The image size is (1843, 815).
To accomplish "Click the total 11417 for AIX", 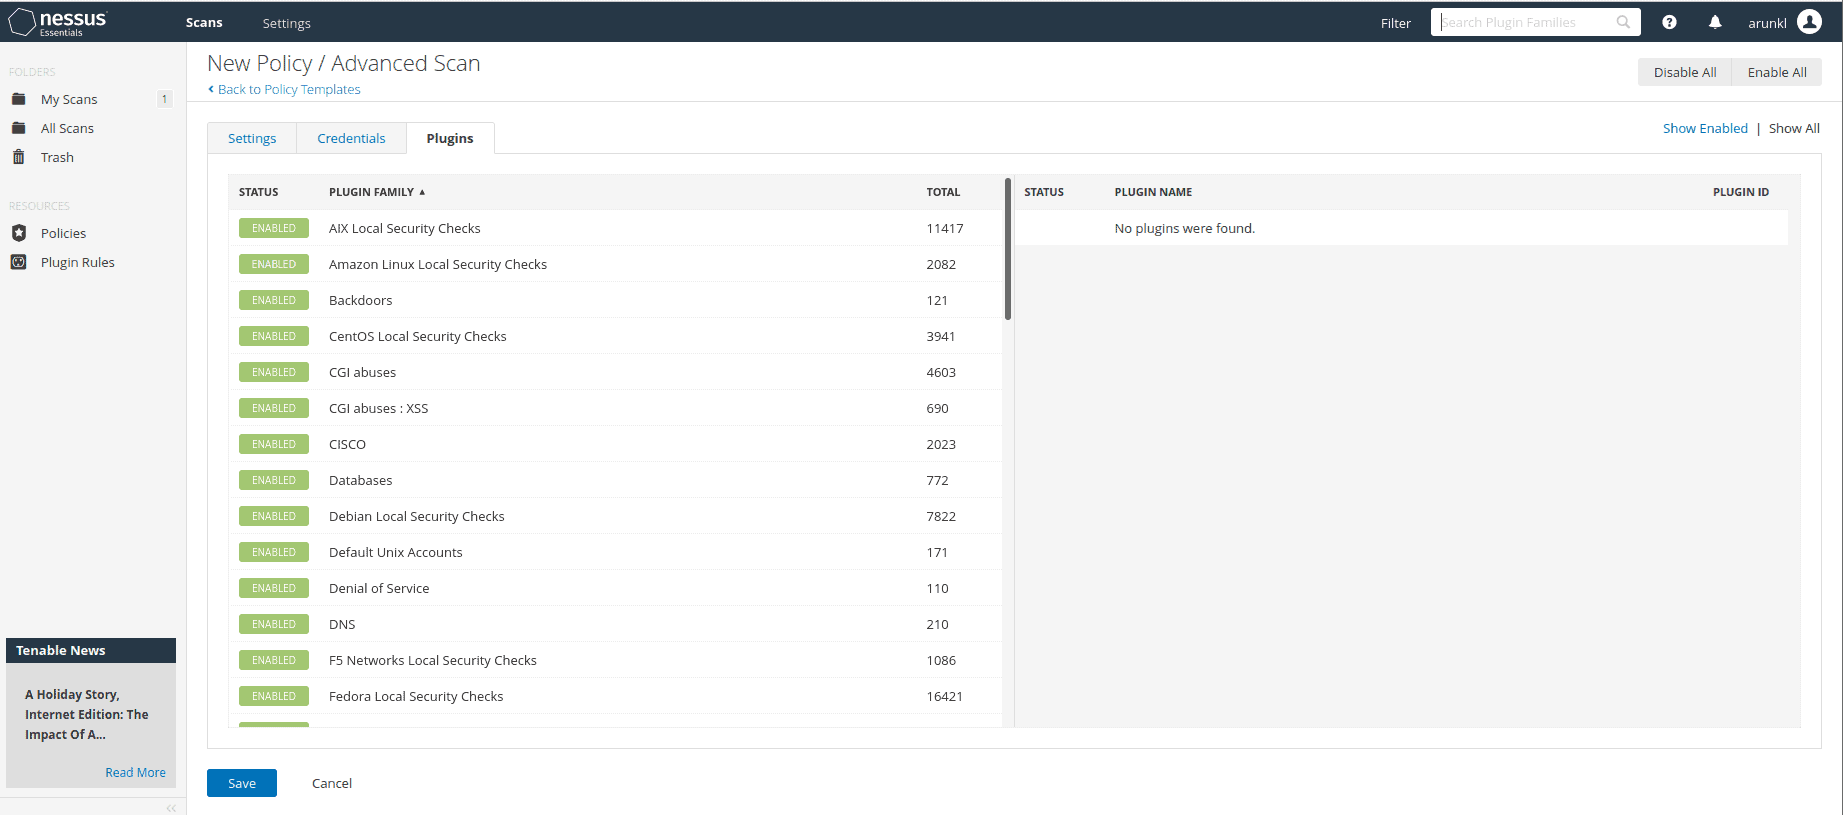I will (x=944, y=228).
